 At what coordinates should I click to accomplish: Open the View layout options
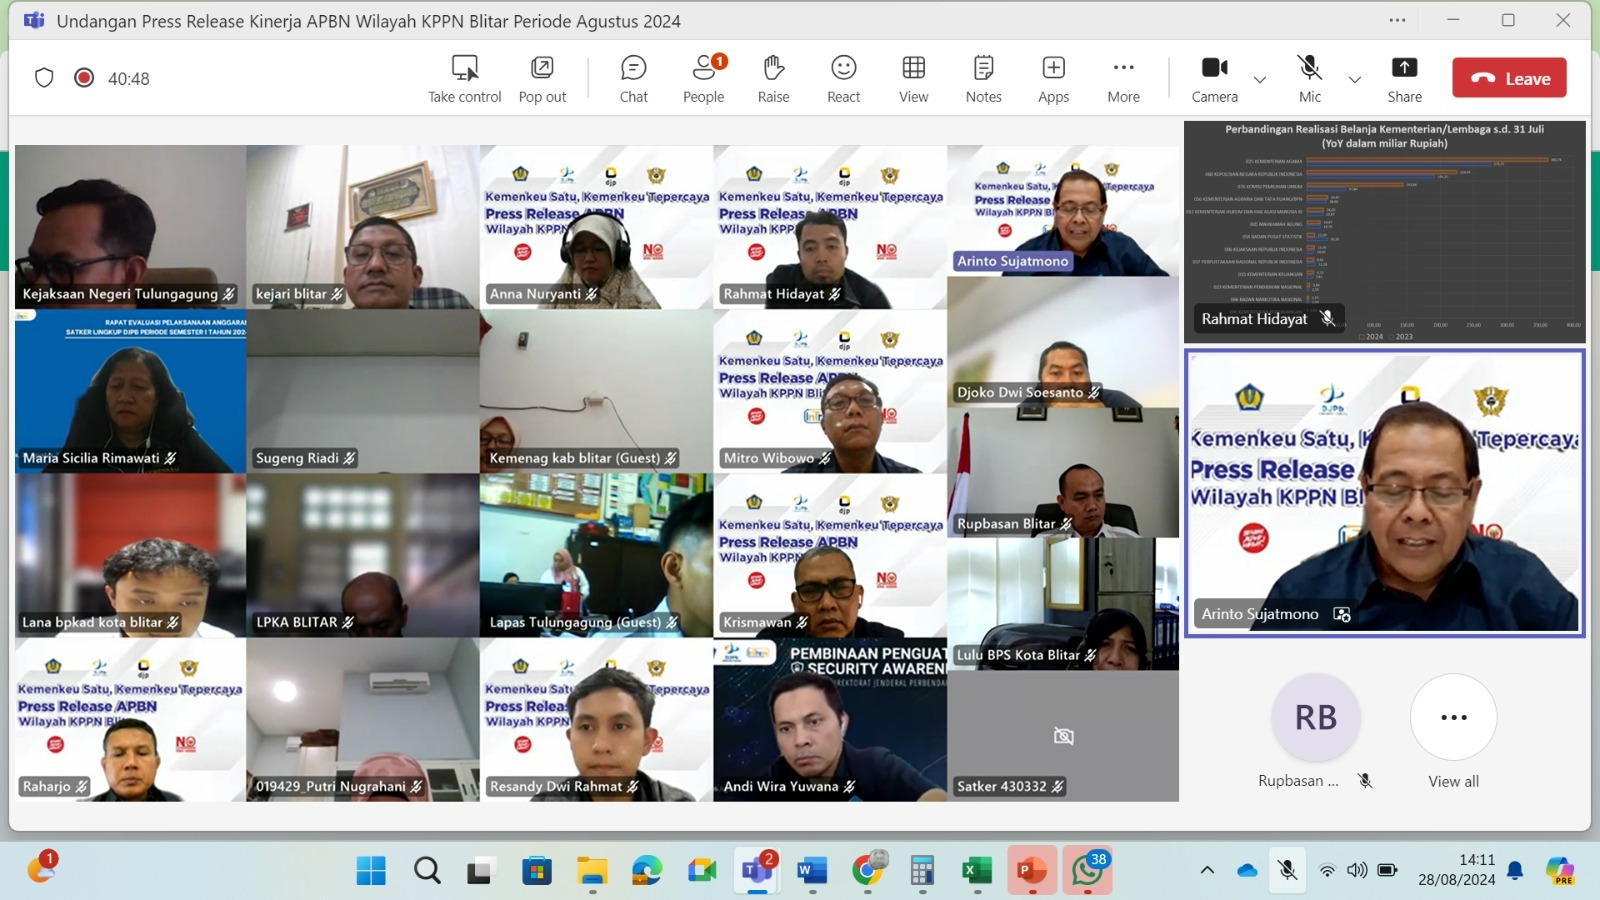(x=913, y=78)
